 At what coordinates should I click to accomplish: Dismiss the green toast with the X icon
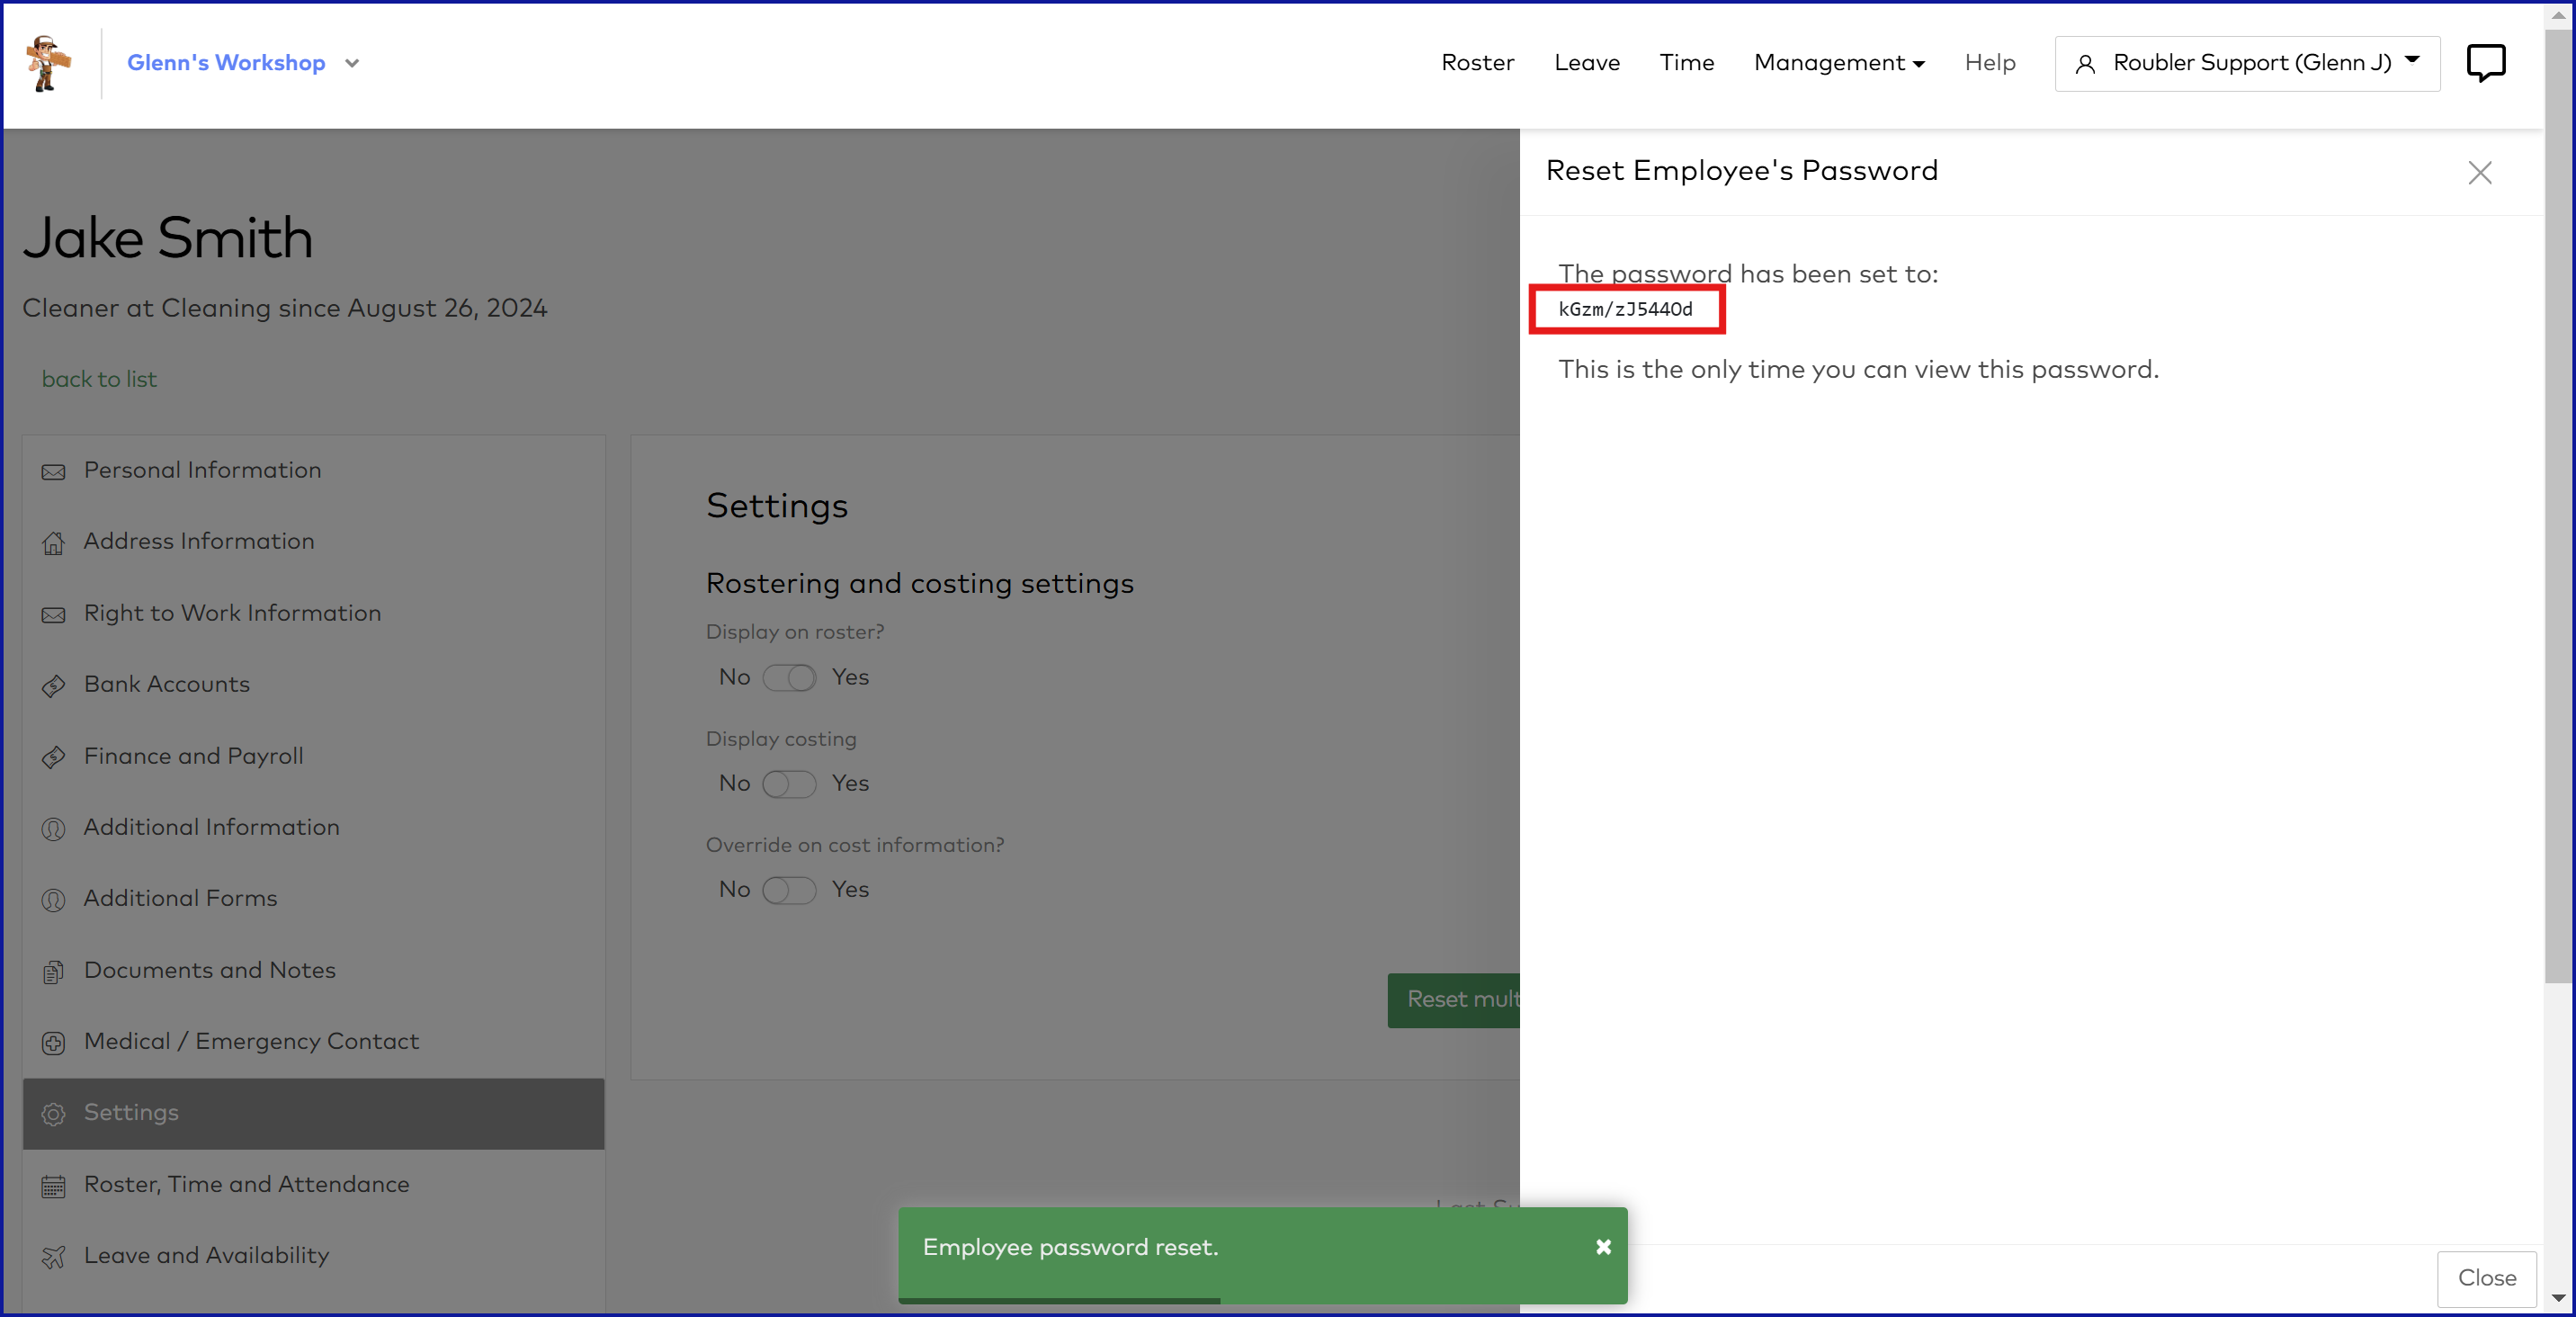[1603, 1246]
